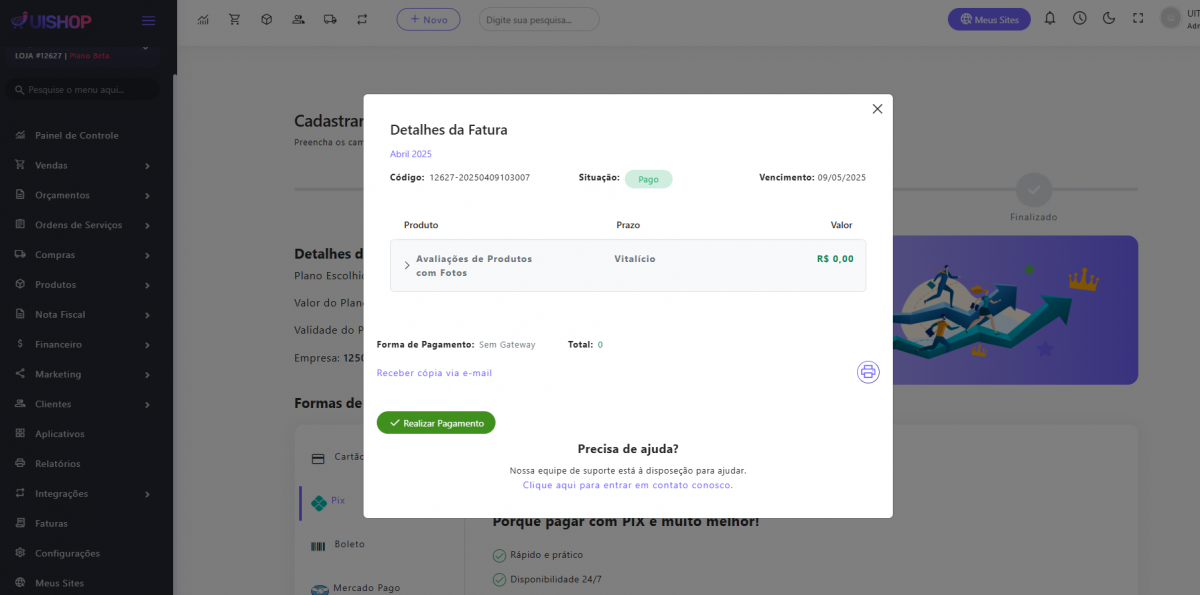This screenshot has height=595, width=1200.
Task: Expand the Avaliações de Produtos row
Action: [x=407, y=265]
